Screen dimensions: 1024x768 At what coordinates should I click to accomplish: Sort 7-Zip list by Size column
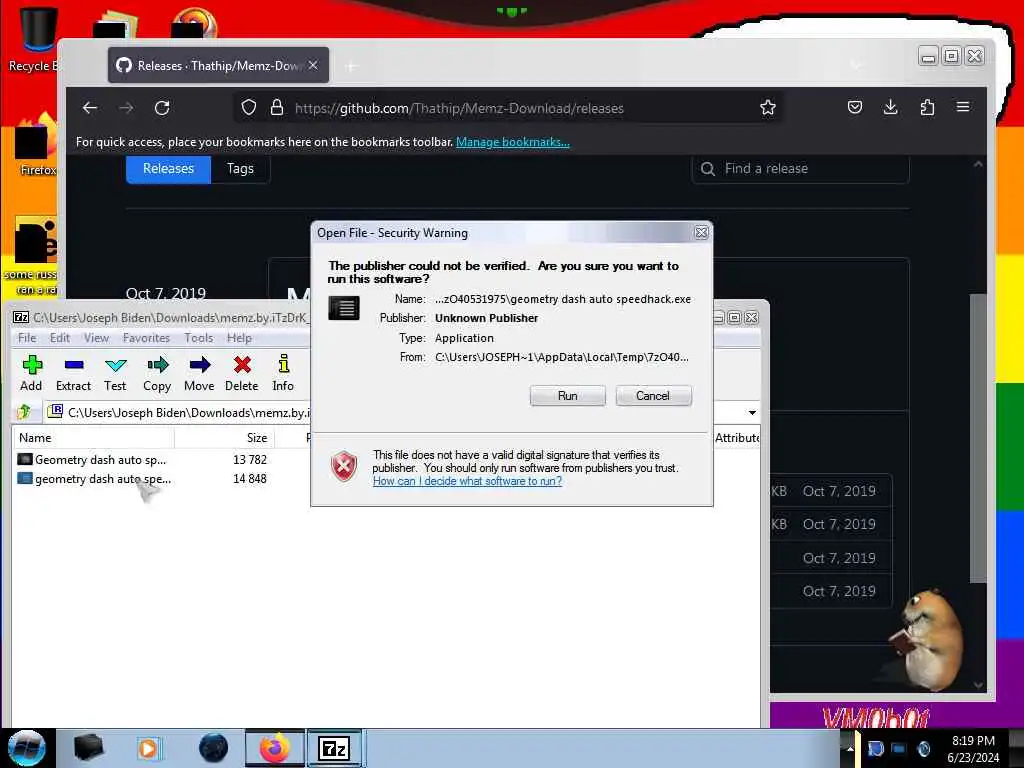(224, 438)
